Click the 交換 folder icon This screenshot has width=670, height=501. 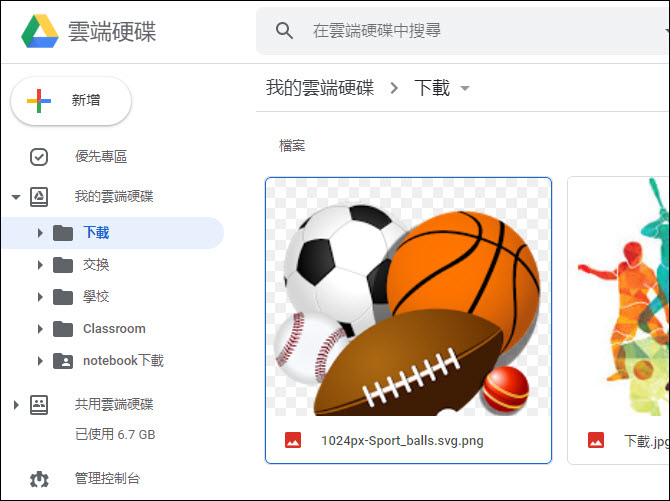(63, 265)
